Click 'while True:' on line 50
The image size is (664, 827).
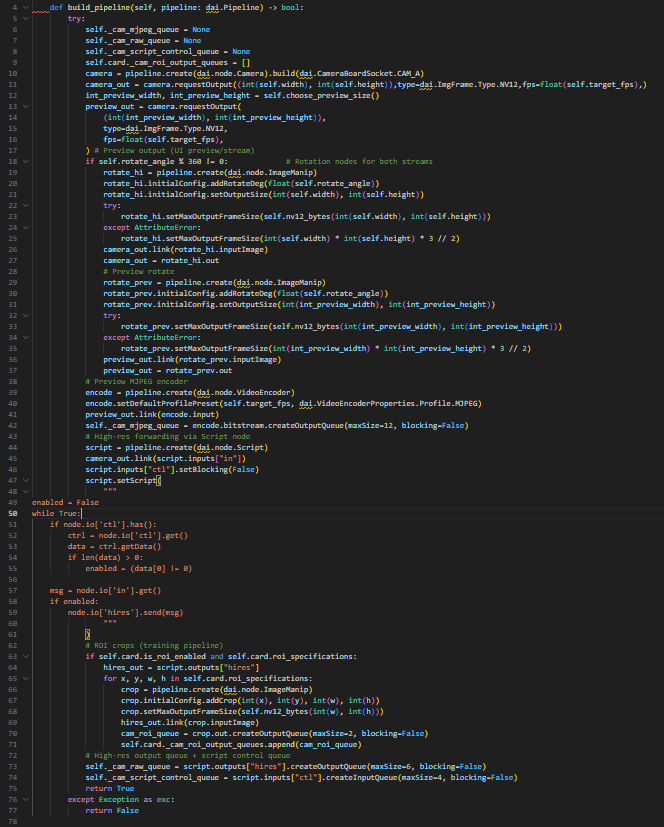(56, 514)
